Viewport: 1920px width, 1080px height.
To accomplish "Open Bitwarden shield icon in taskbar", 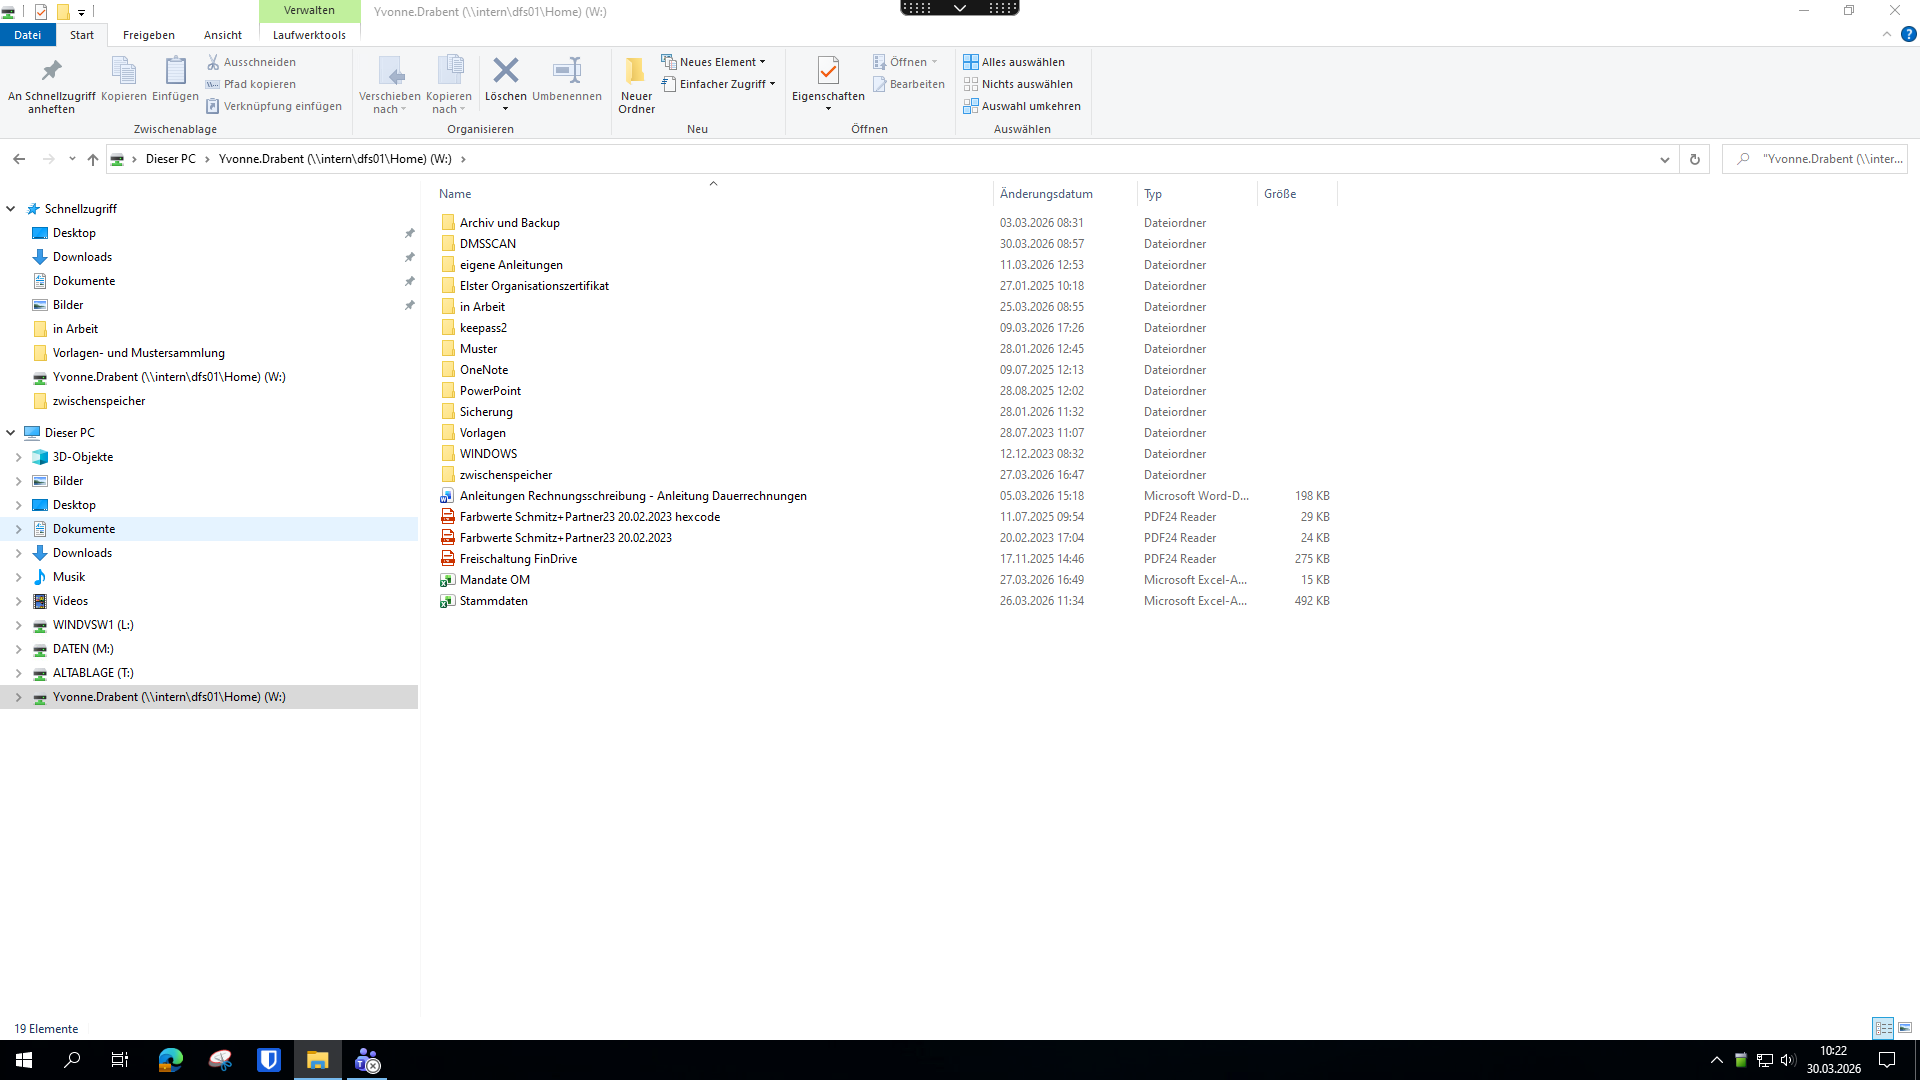I will (269, 1060).
